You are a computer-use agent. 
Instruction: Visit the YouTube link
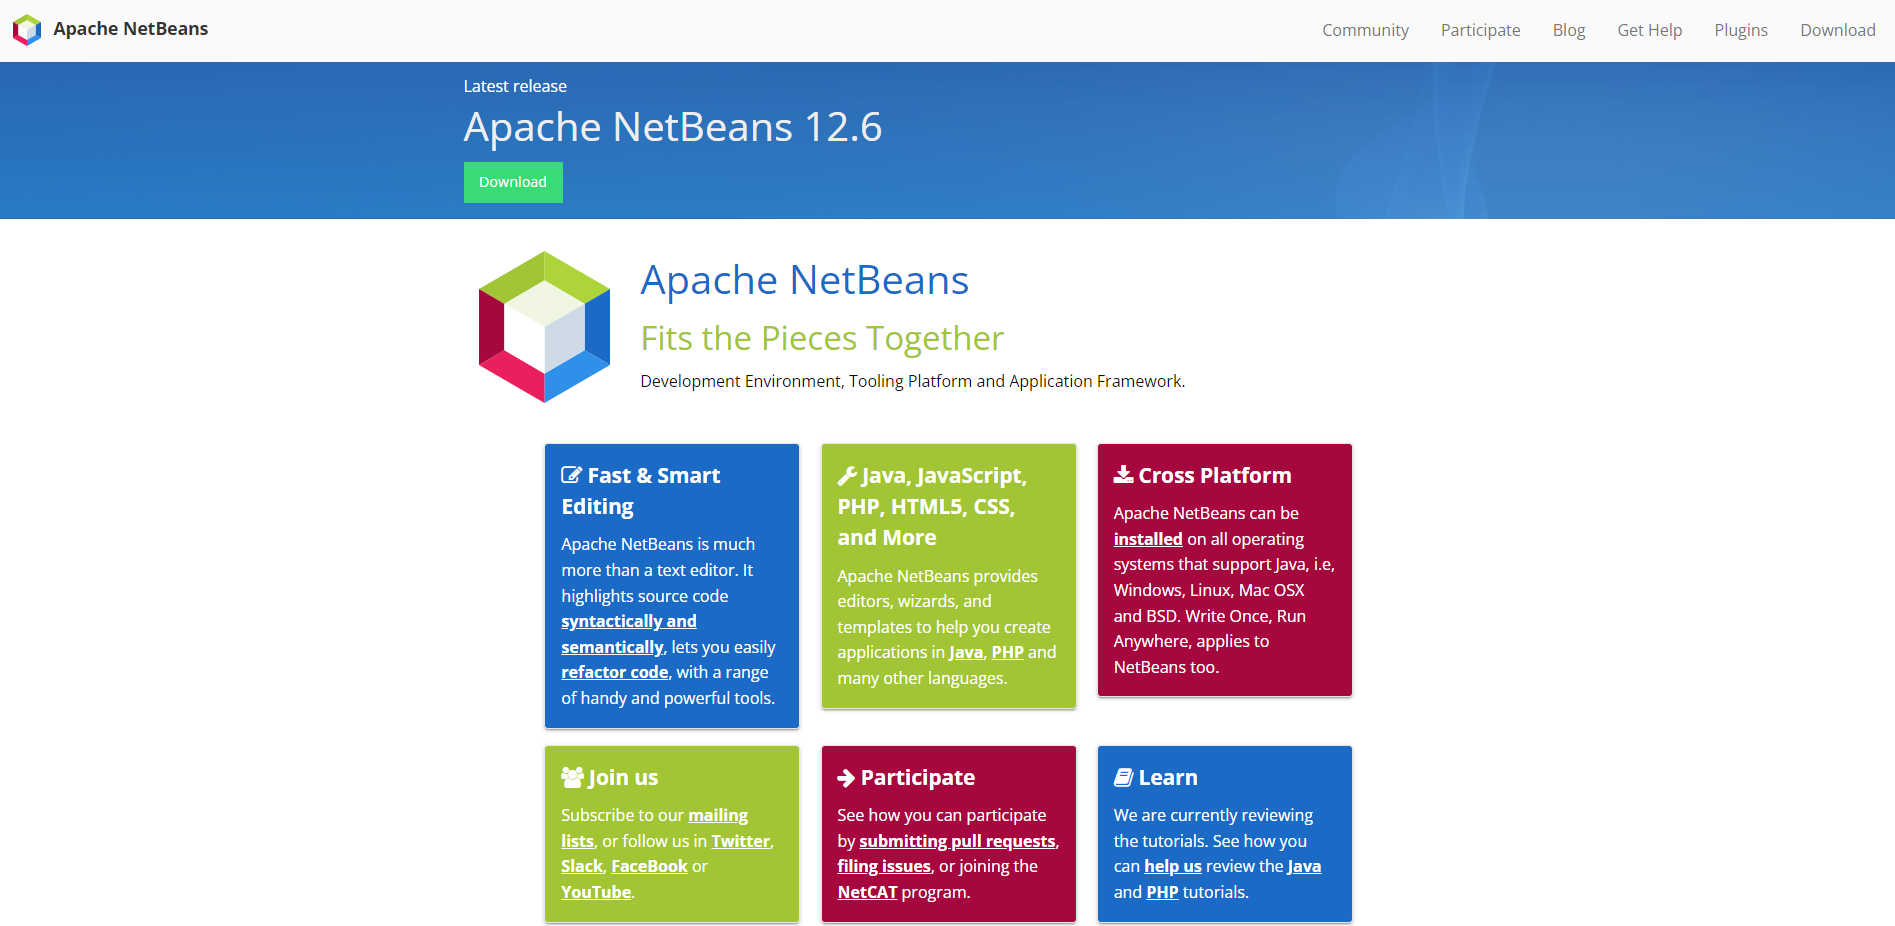click(596, 892)
